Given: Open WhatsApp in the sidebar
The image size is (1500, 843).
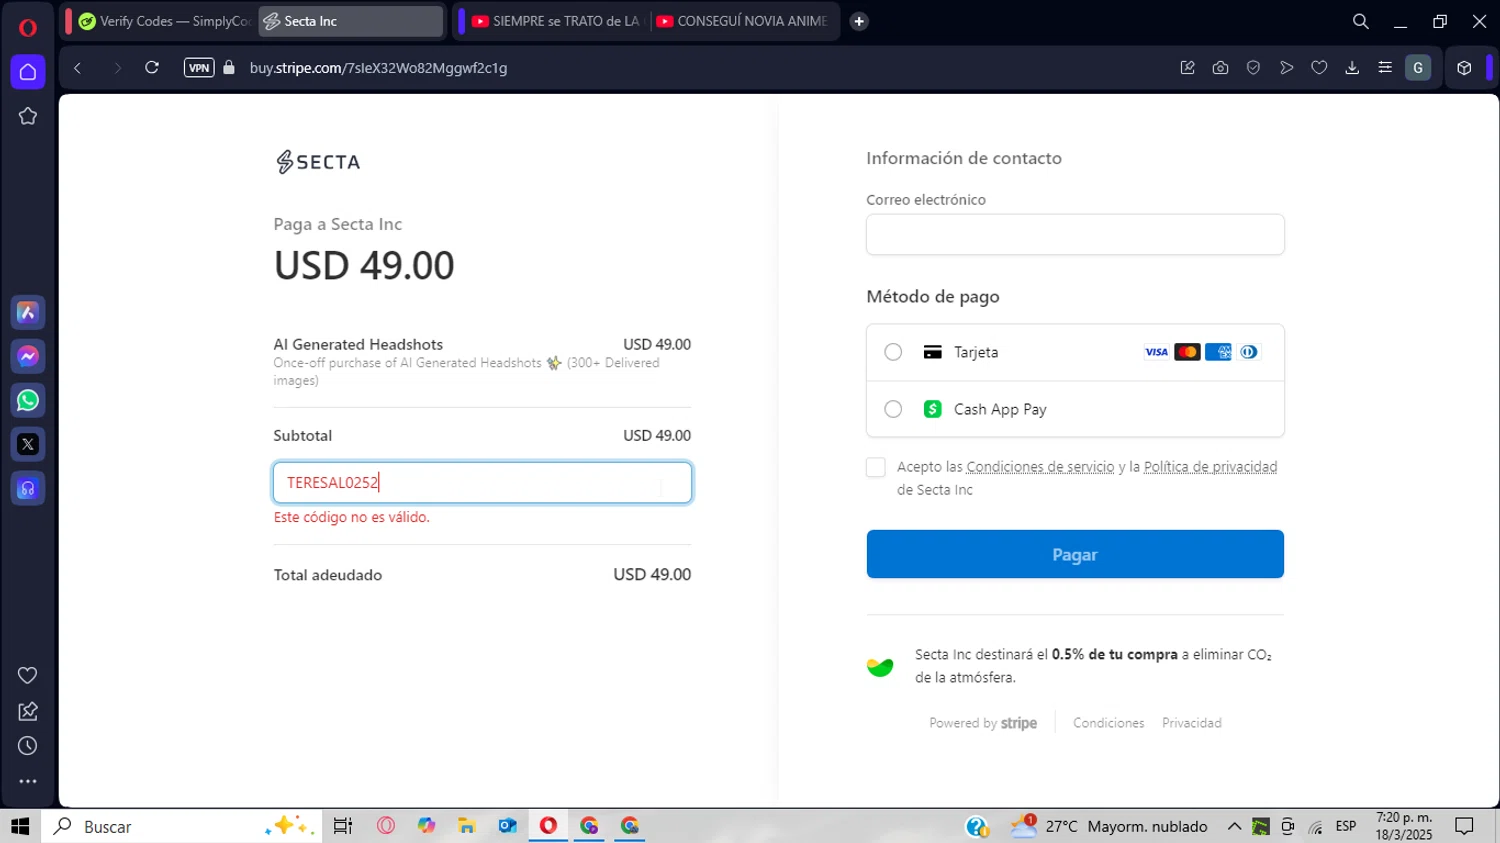Looking at the screenshot, I should [x=28, y=401].
